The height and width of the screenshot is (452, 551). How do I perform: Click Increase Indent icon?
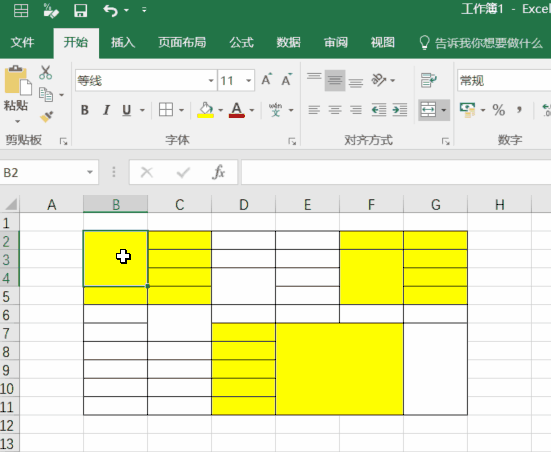coord(400,110)
